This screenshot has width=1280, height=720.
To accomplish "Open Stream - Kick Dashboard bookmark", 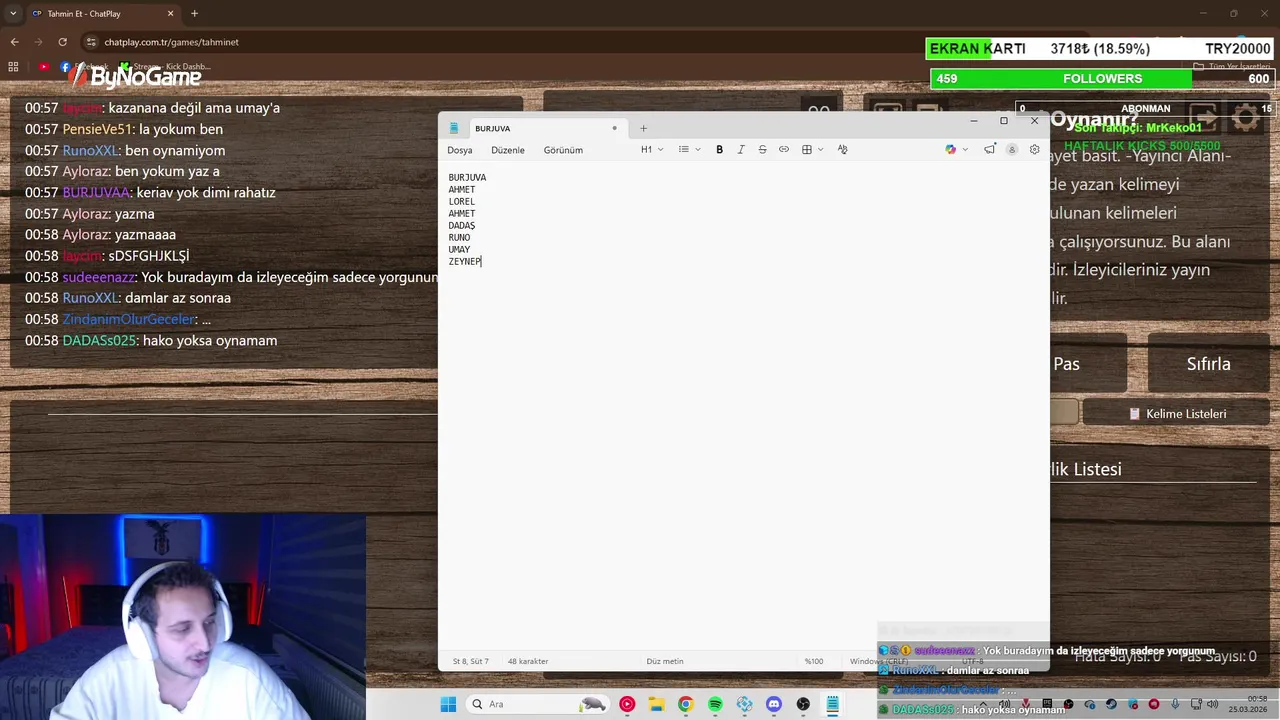I will (165, 67).
